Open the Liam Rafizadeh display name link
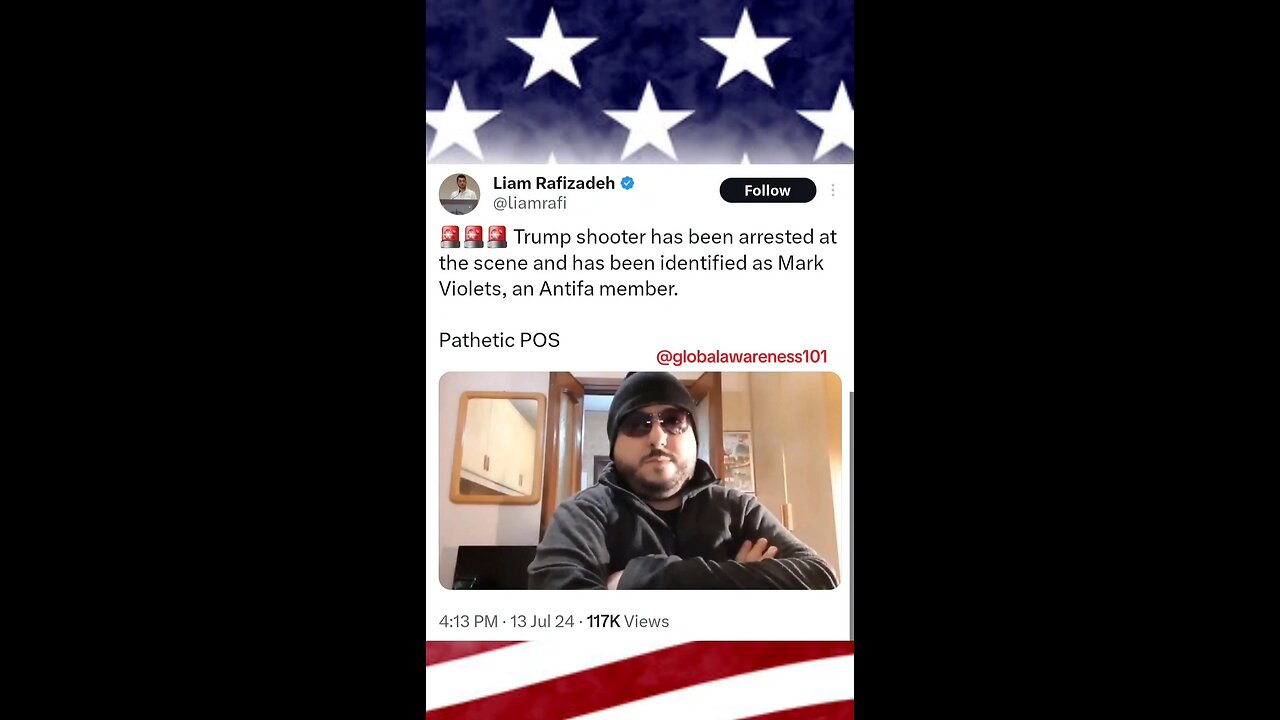The height and width of the screenshot is (720, 1280). pyautogui.click(x=554, y=183)
